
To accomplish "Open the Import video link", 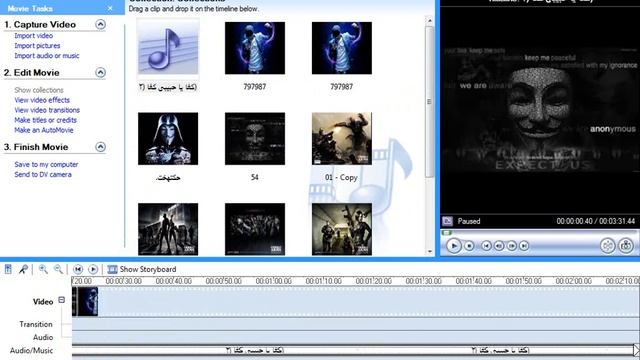I will point(33,36).
